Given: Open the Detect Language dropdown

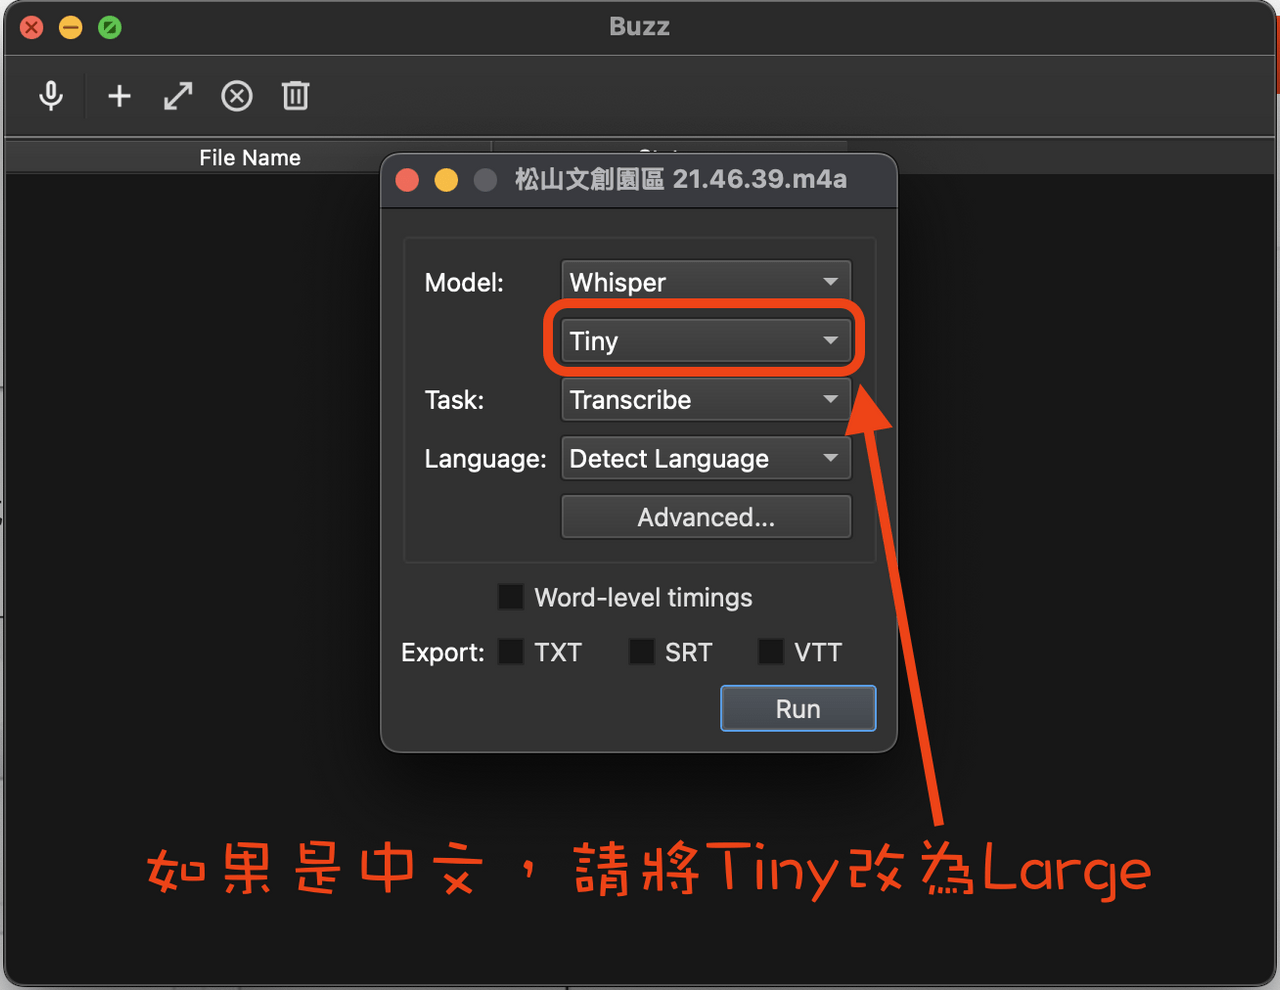Looking at the screenshot, I should 706,459.
